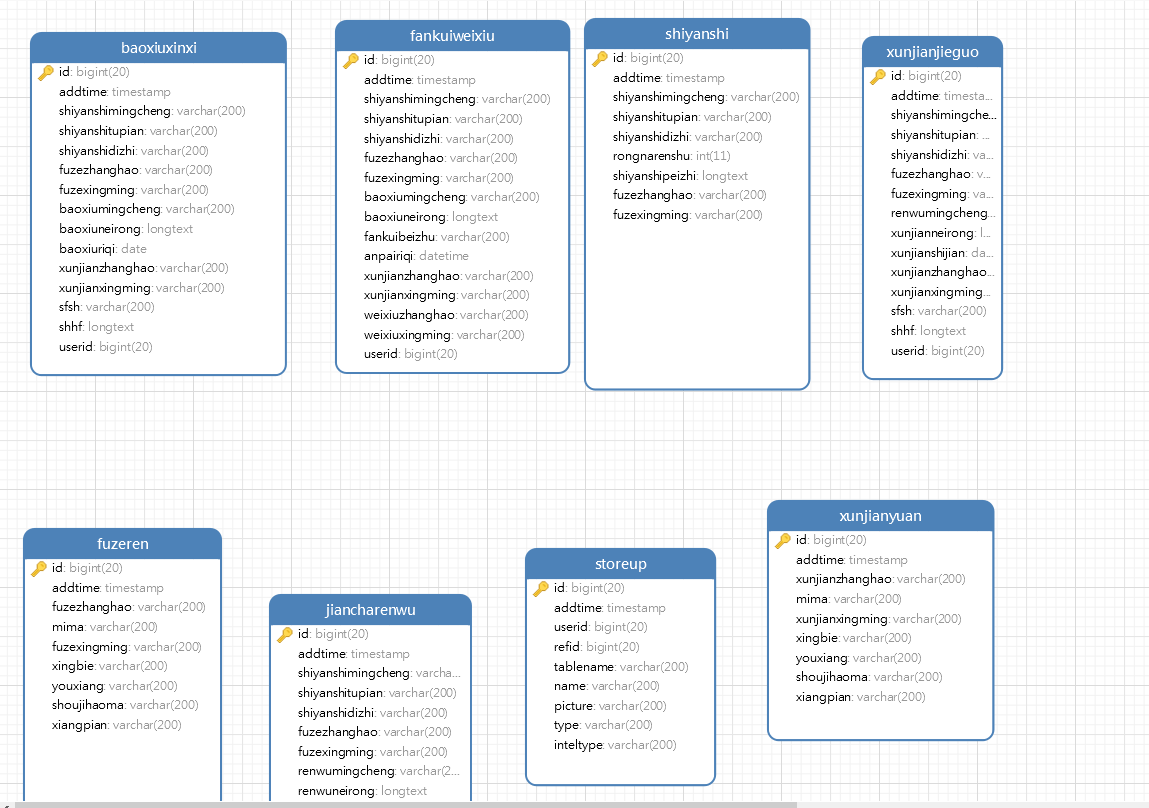Select type field in storeup table

click(603, 724)
